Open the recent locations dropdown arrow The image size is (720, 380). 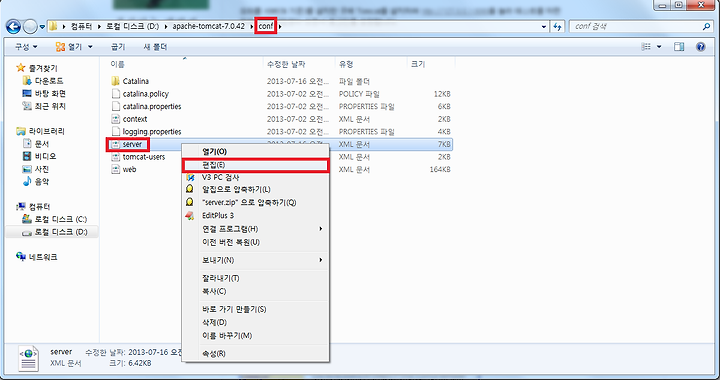[42, 27]
